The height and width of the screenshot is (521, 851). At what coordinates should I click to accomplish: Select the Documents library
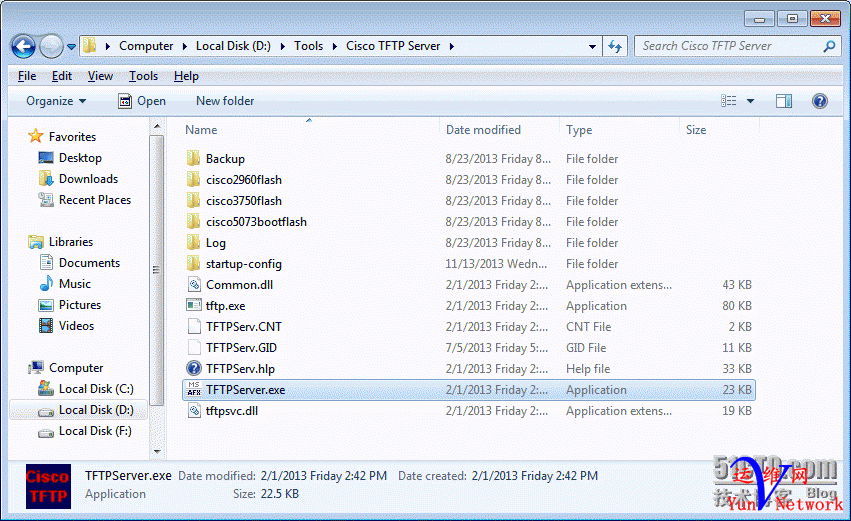tap(90, 263)
